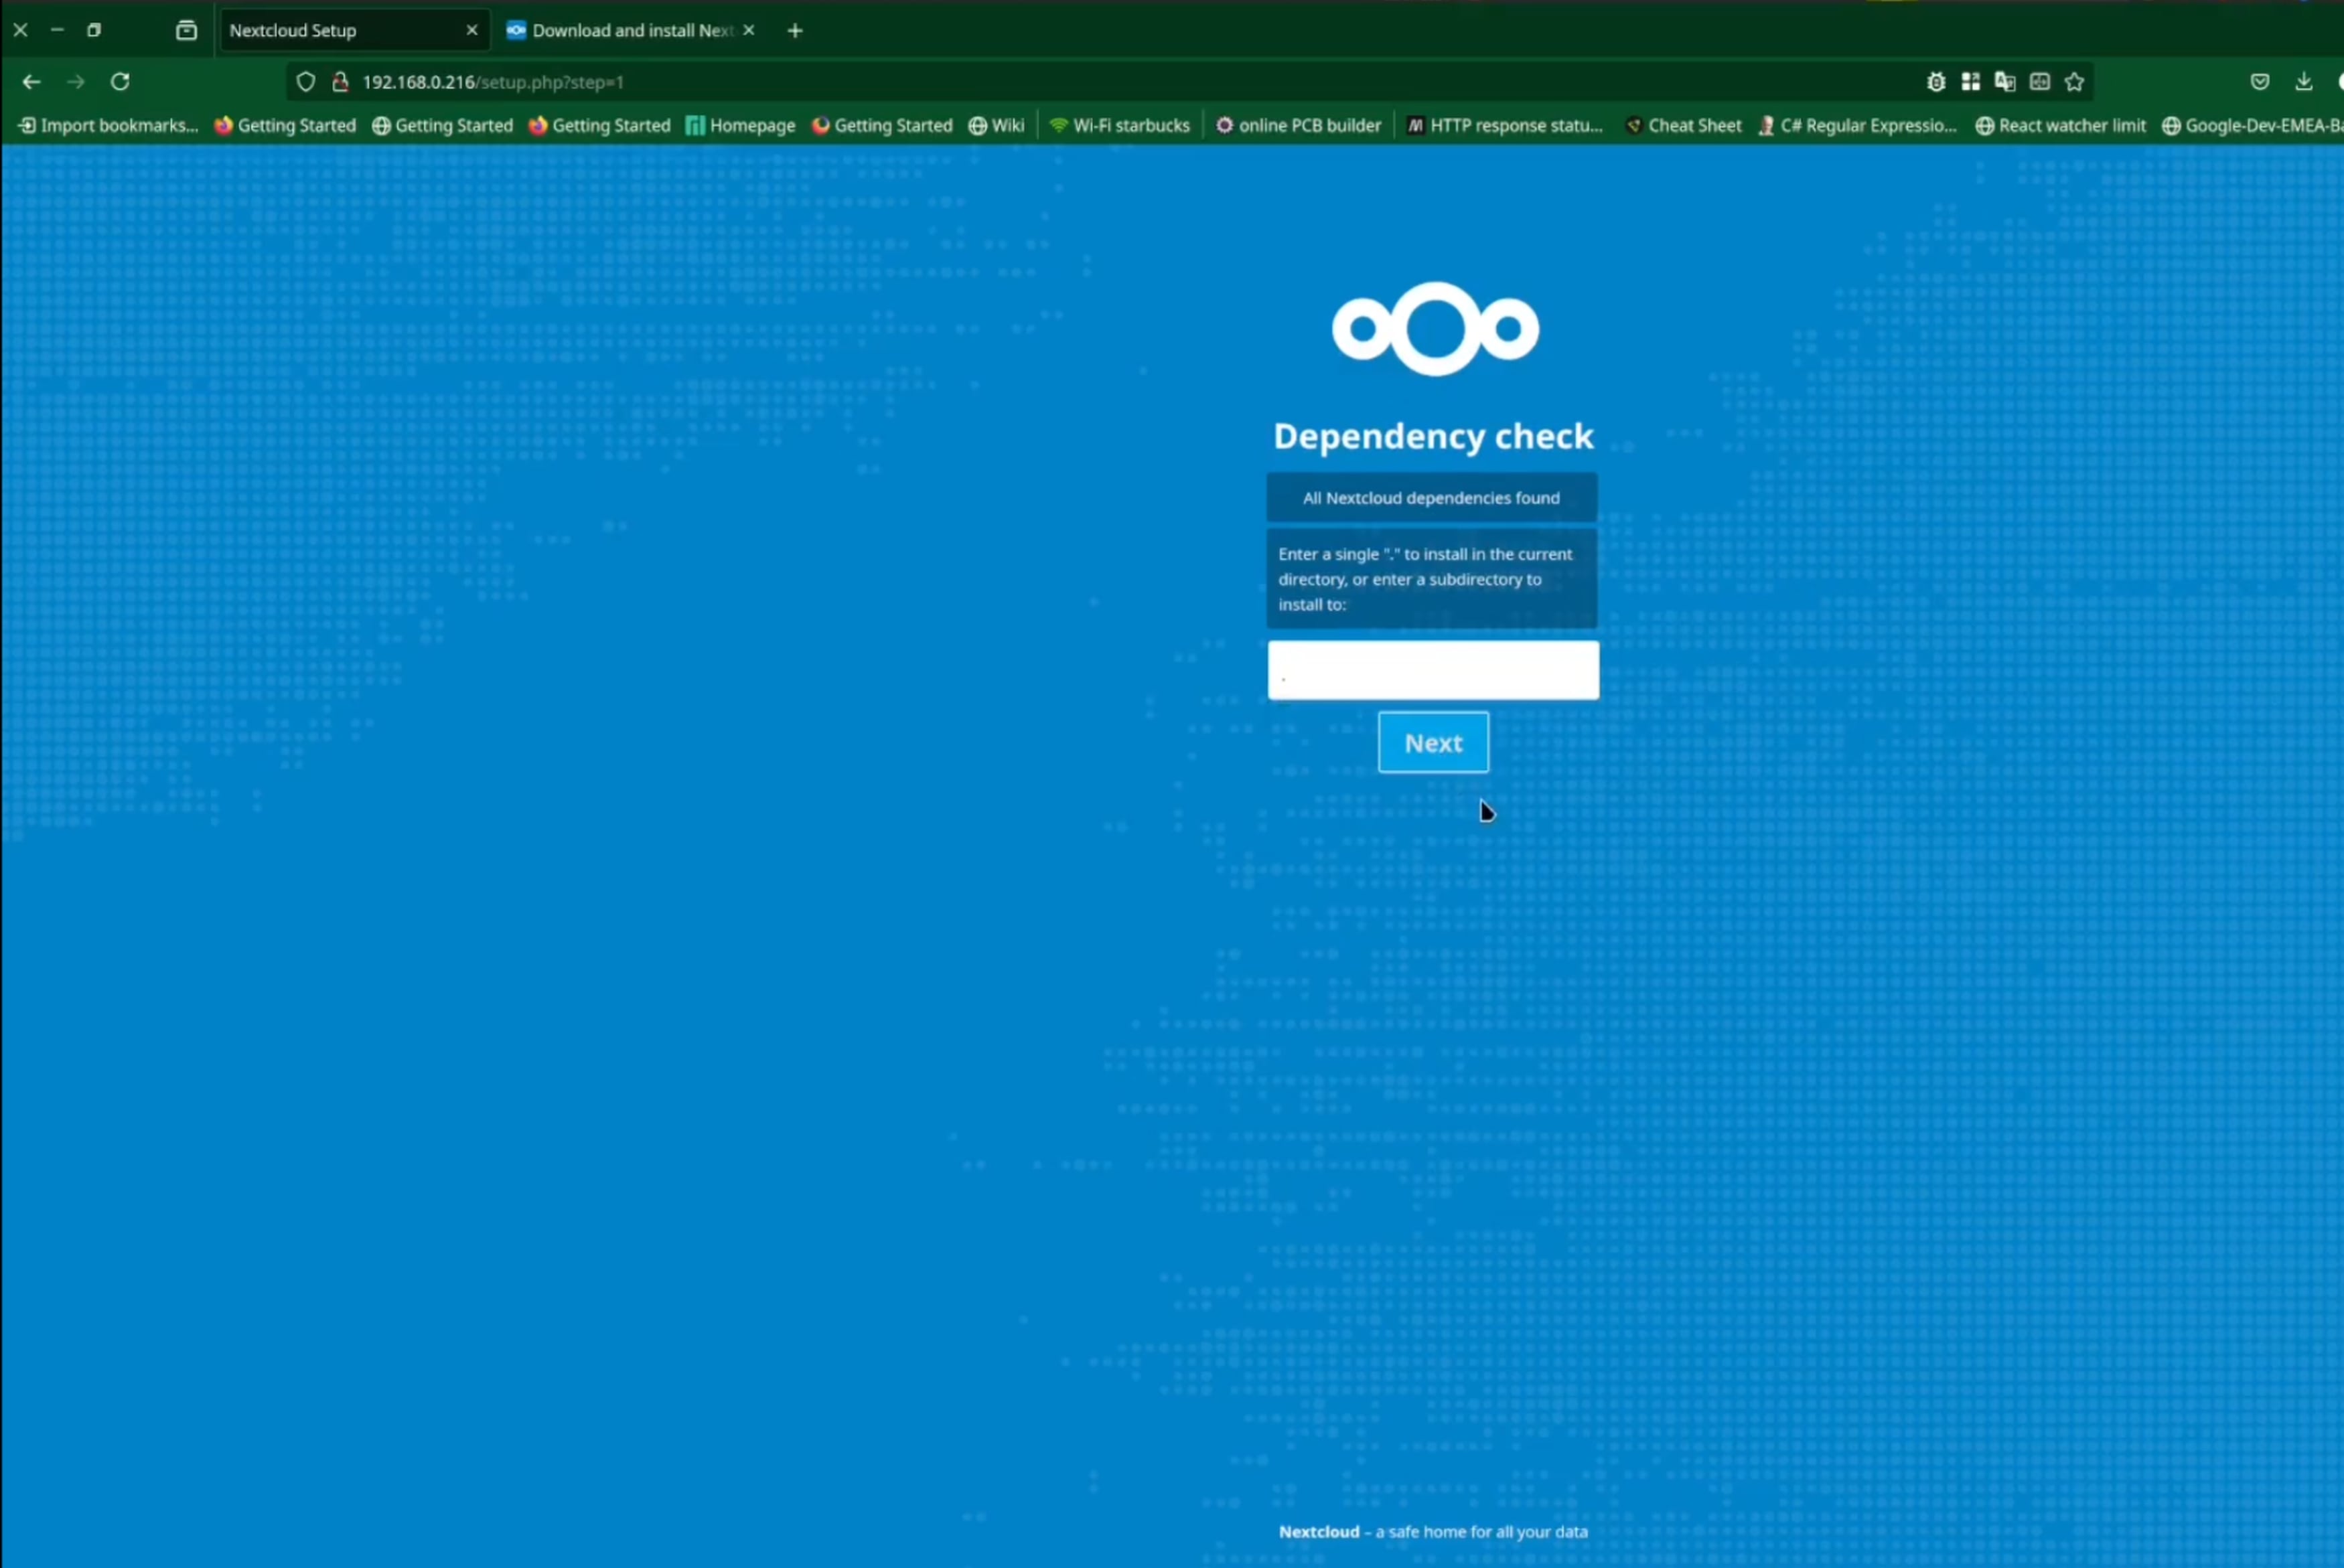Open the HTTP response status bookmark
Viewport: 2344px width, 1568px height.
coord(1505,125)
